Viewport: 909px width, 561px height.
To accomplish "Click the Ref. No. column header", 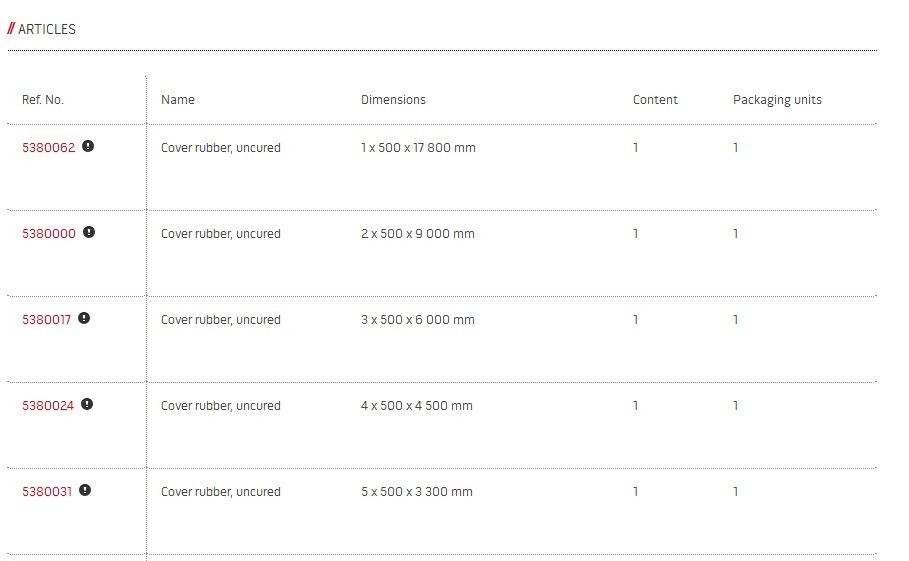I will pos(43,100).
